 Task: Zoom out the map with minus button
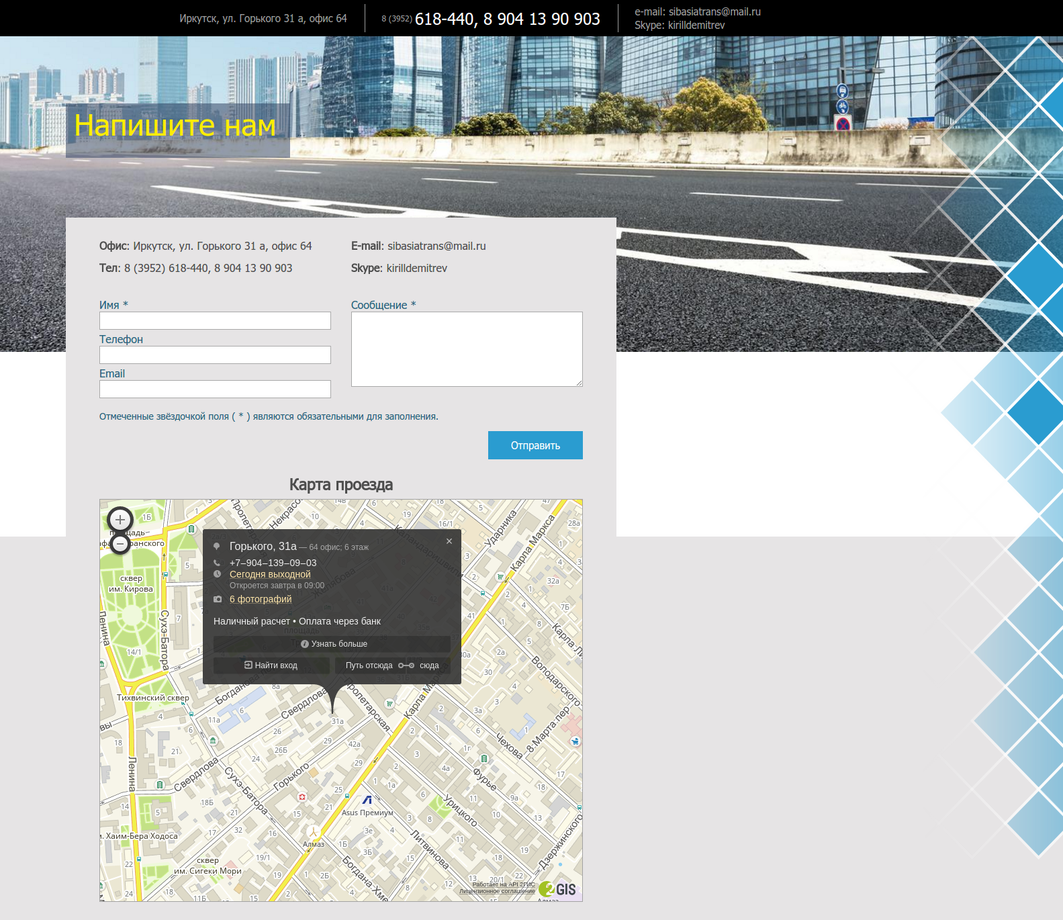tap(120, 544)
